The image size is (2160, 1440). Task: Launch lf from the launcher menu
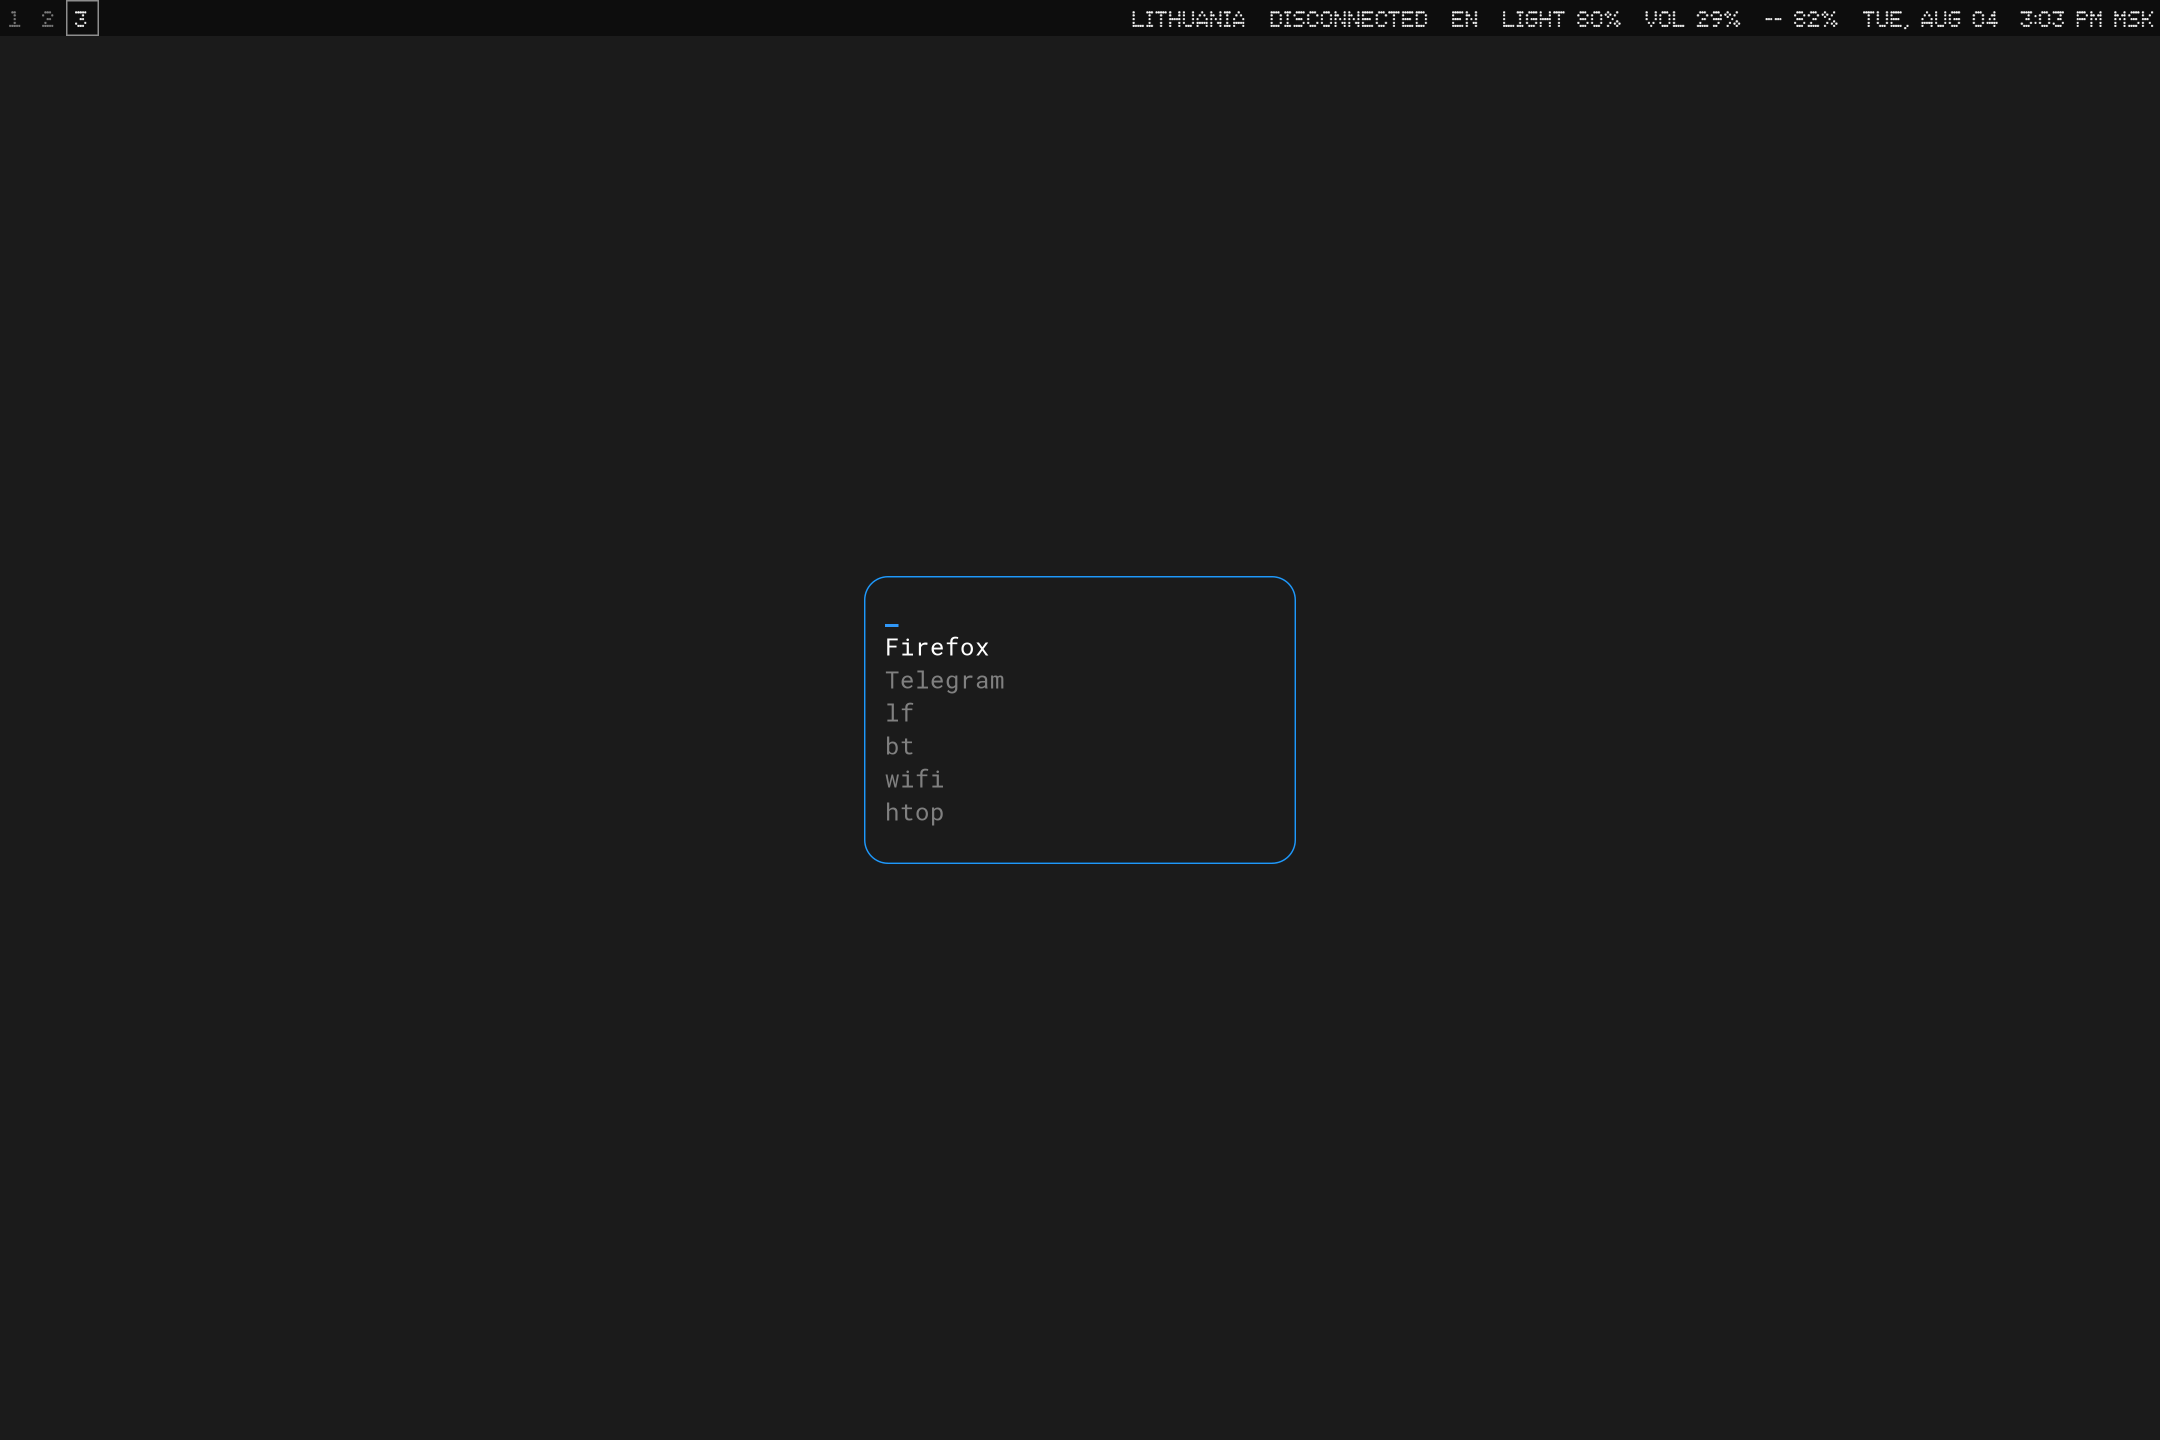click(899, 714)
